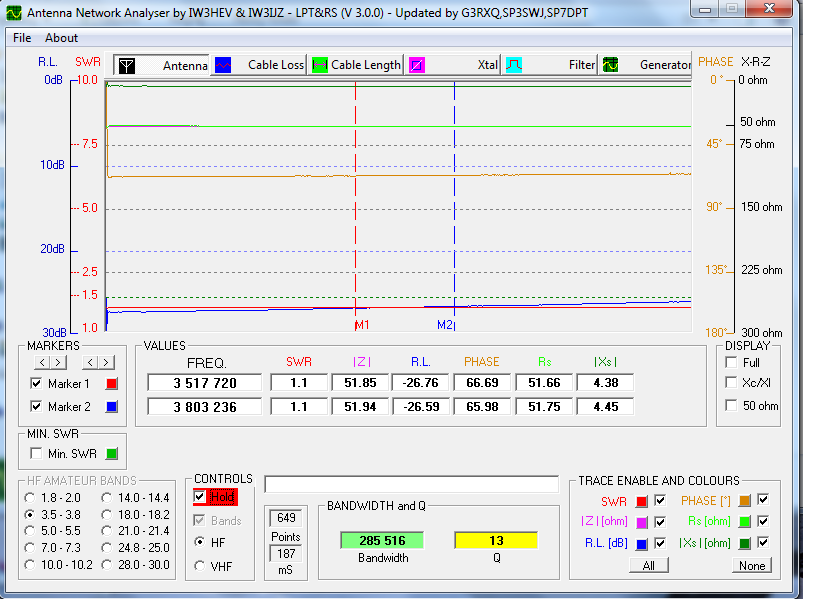Click the Marker 1 frequency field
Screen dimensions: 819x599
[204, 383]
